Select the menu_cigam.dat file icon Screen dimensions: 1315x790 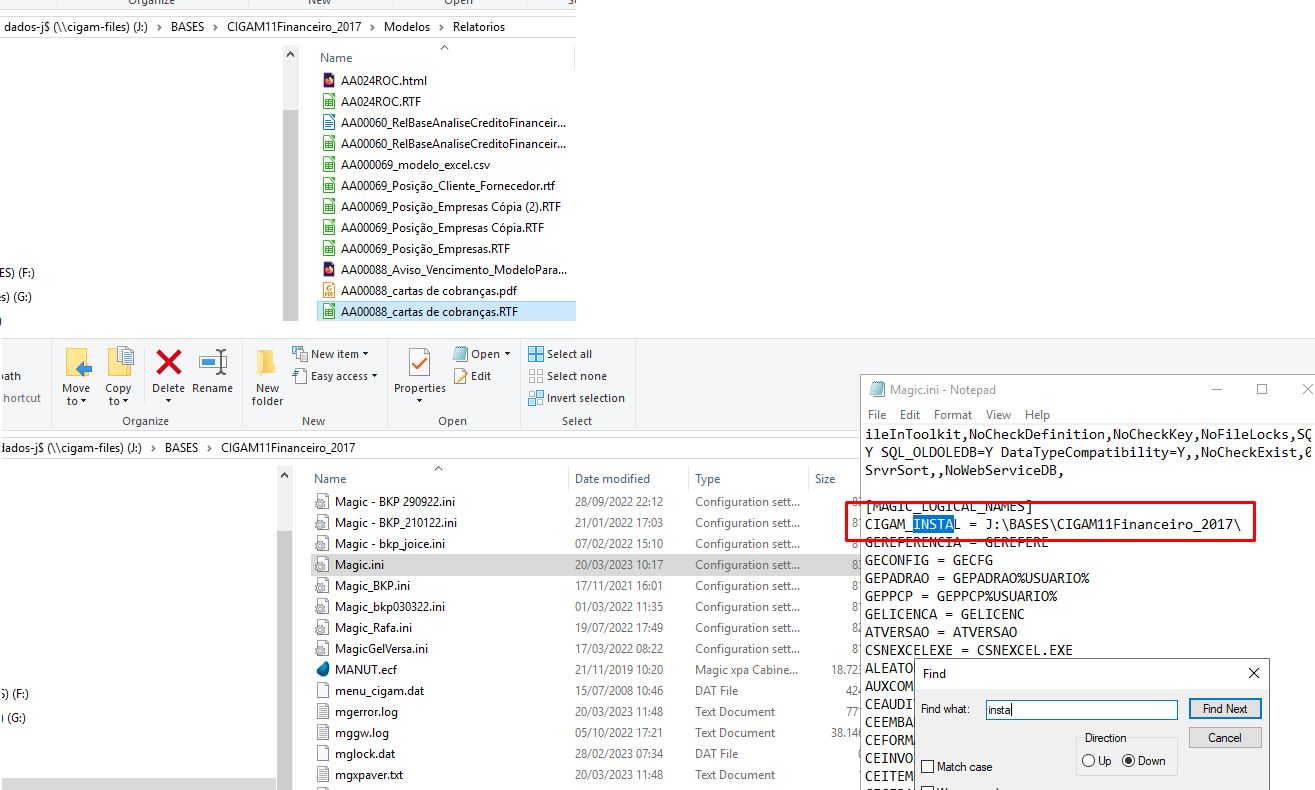pos(322,690)
